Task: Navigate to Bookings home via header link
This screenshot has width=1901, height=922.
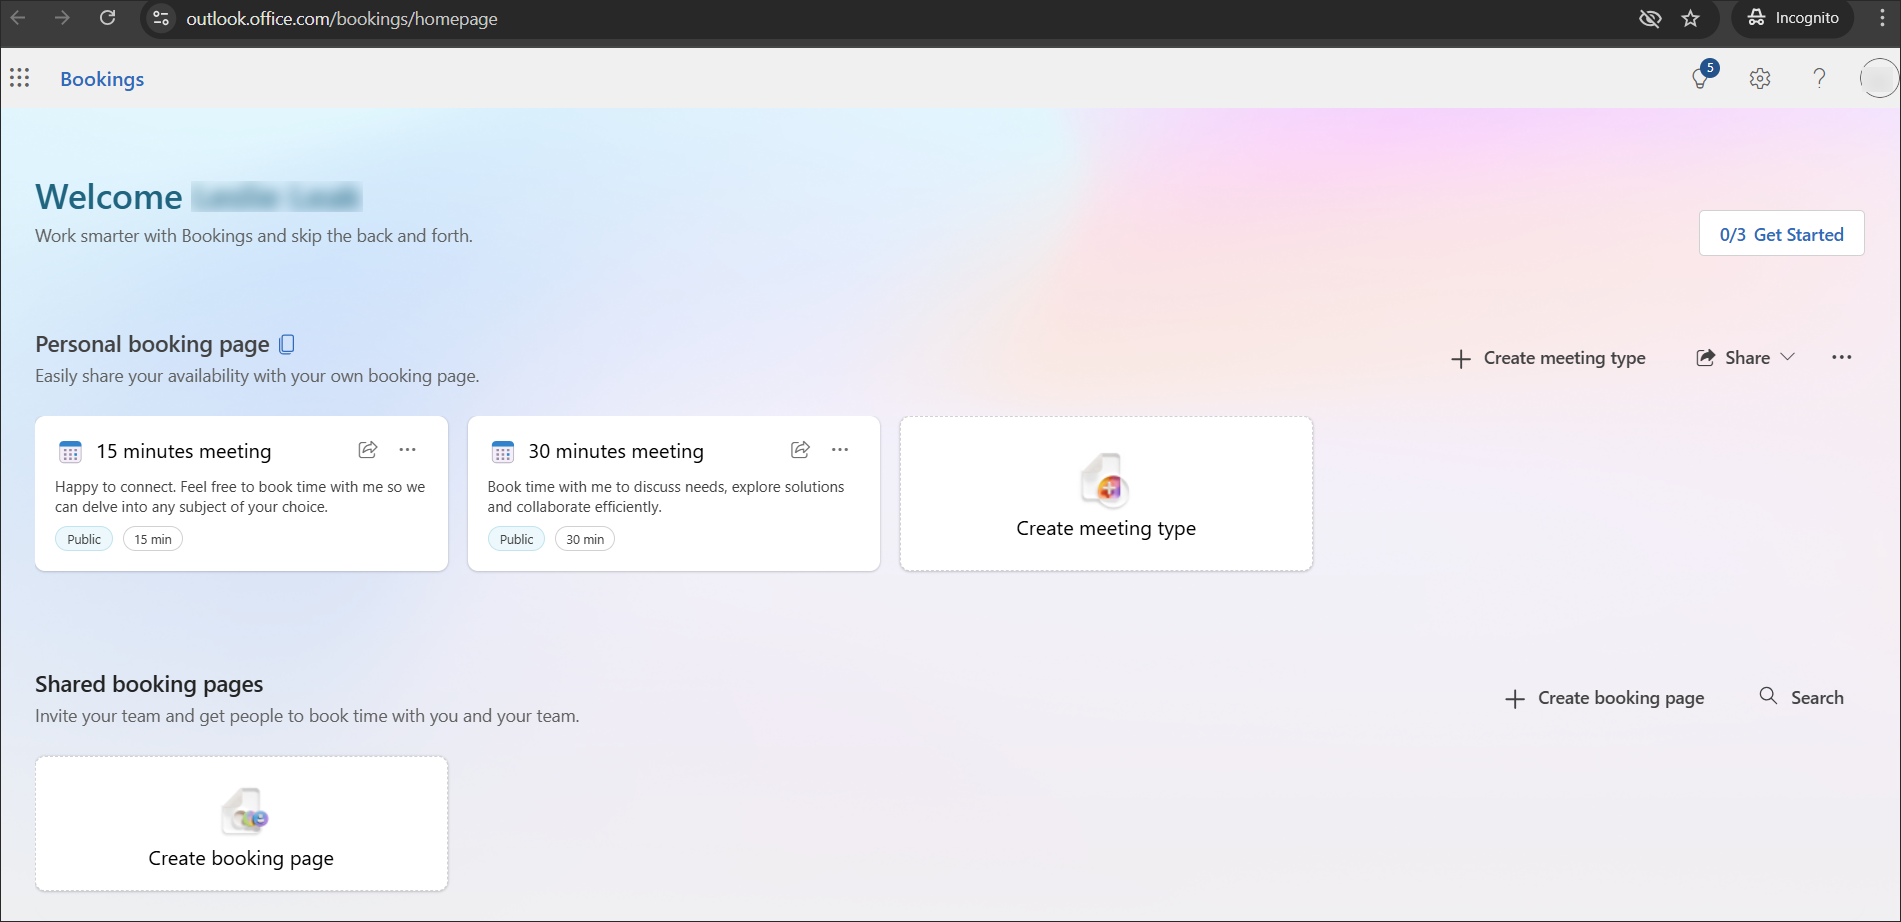Action: [101, 78]
